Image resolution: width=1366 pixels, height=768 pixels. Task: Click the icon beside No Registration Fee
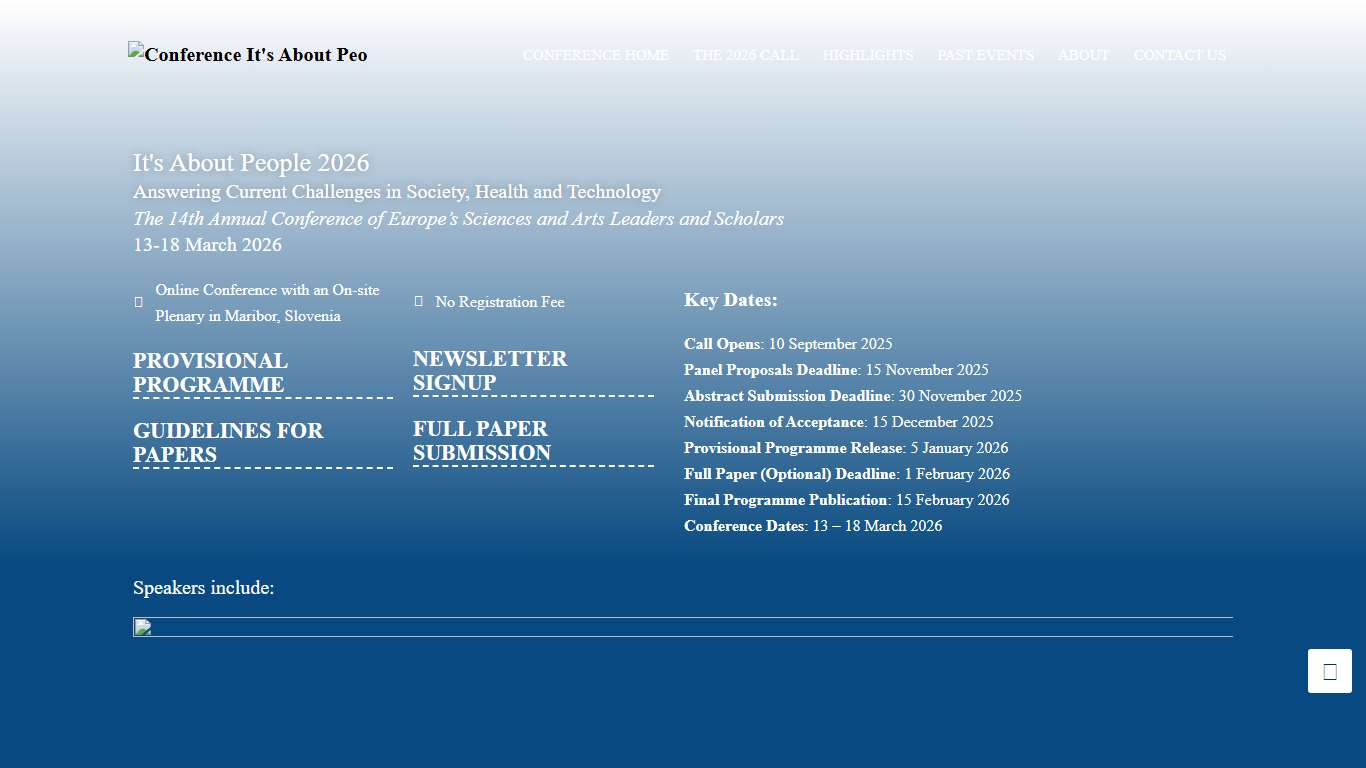[419, 301]
